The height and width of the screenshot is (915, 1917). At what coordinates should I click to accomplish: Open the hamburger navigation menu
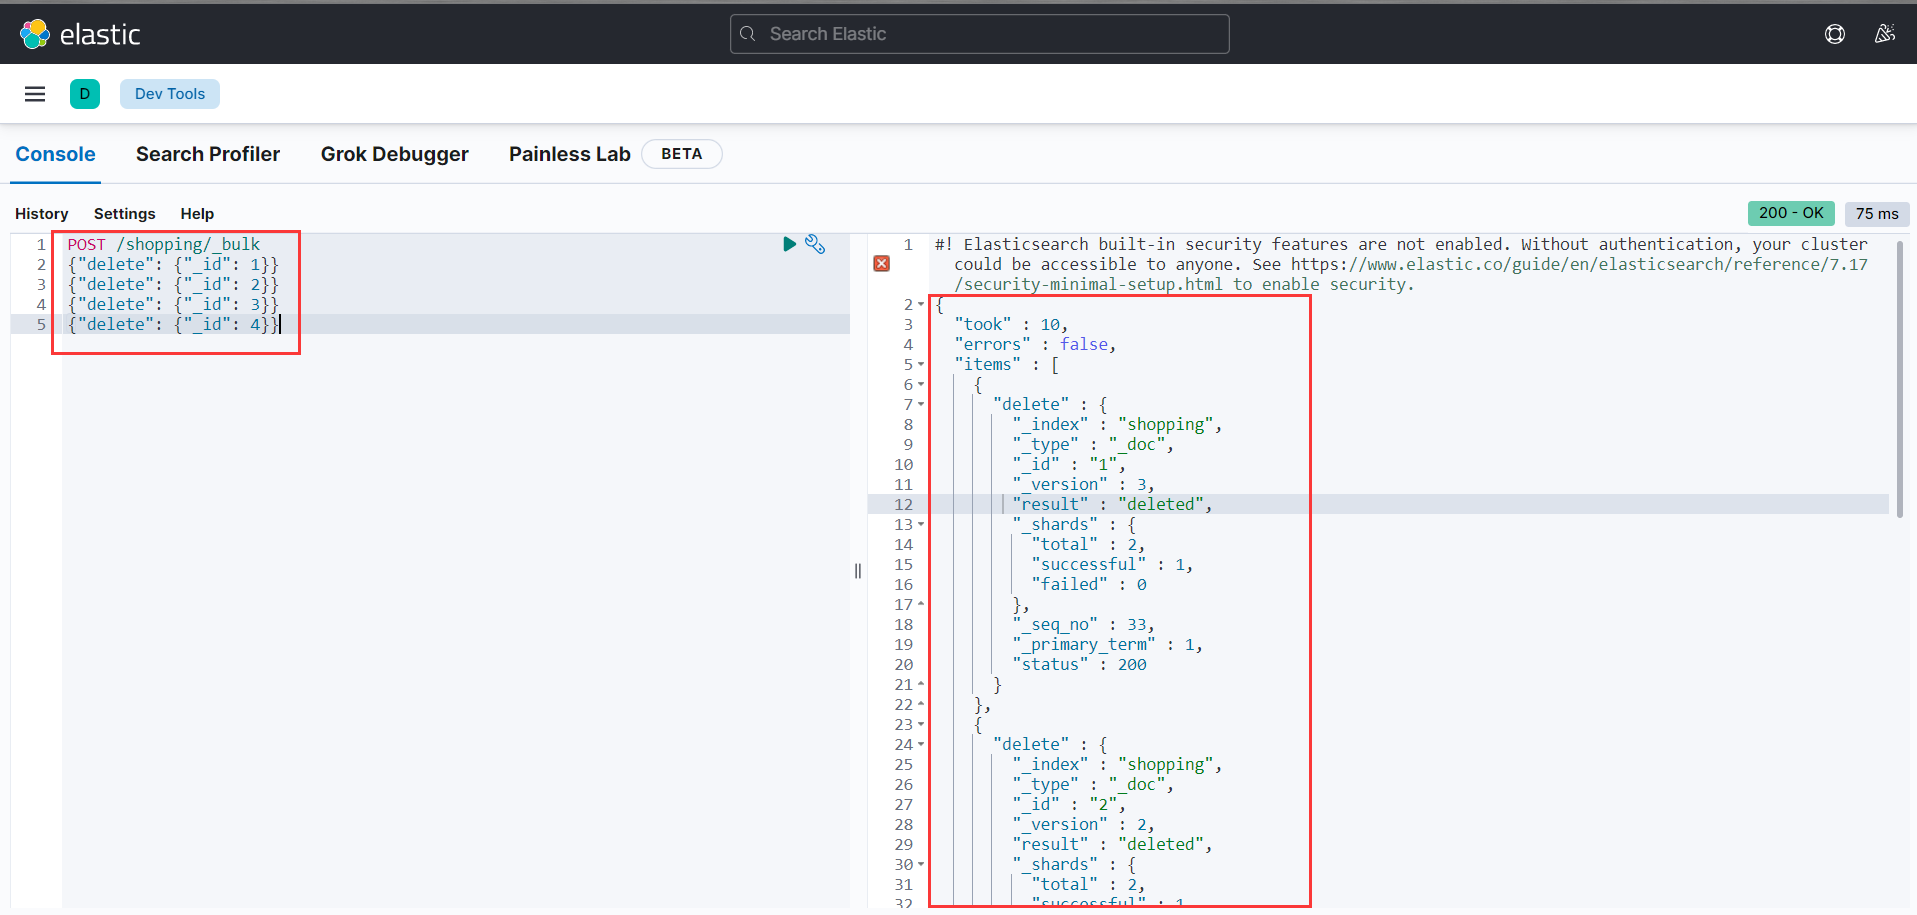click(x=35, y=94)
